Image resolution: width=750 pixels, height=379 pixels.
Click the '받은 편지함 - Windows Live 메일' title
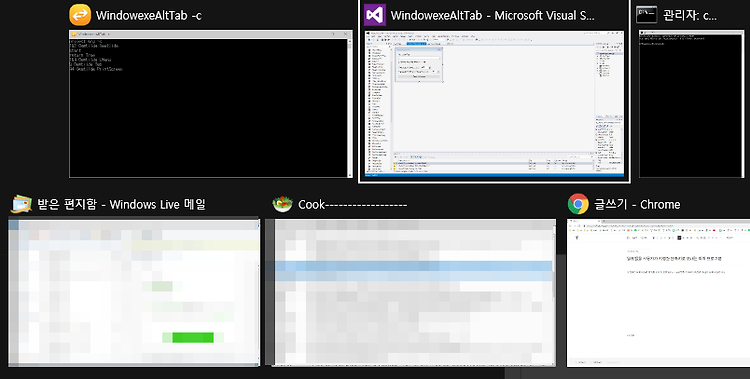click(121, 204)
